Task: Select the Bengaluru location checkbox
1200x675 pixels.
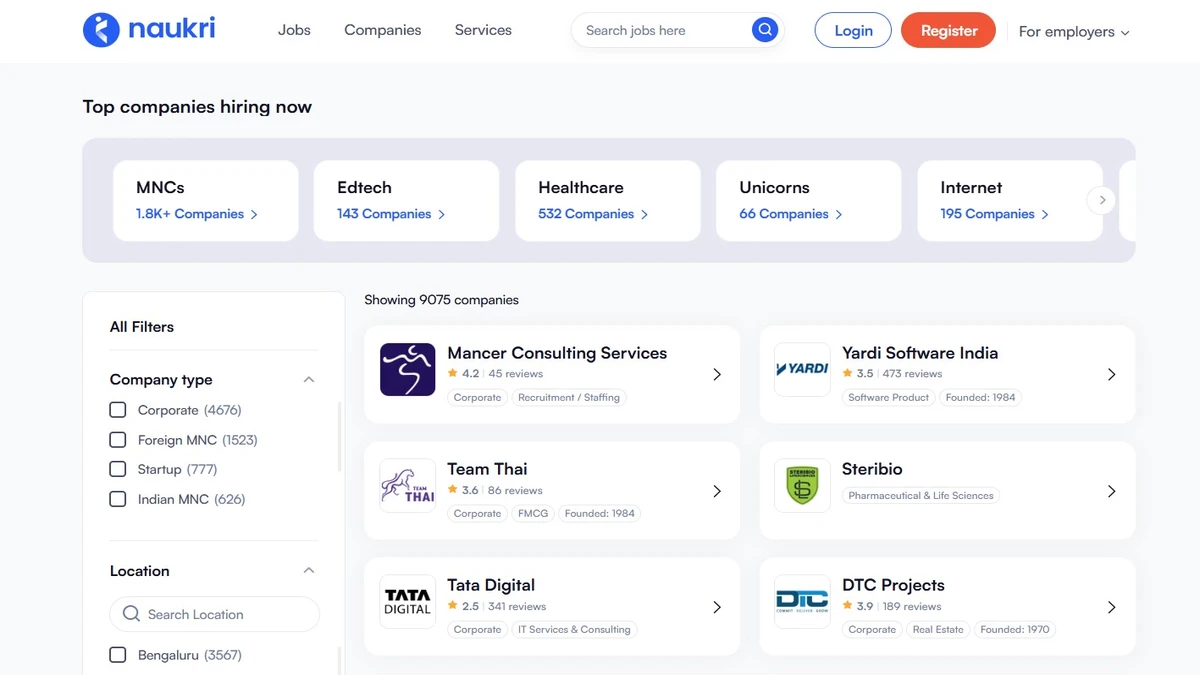Action: coord(117,654)
